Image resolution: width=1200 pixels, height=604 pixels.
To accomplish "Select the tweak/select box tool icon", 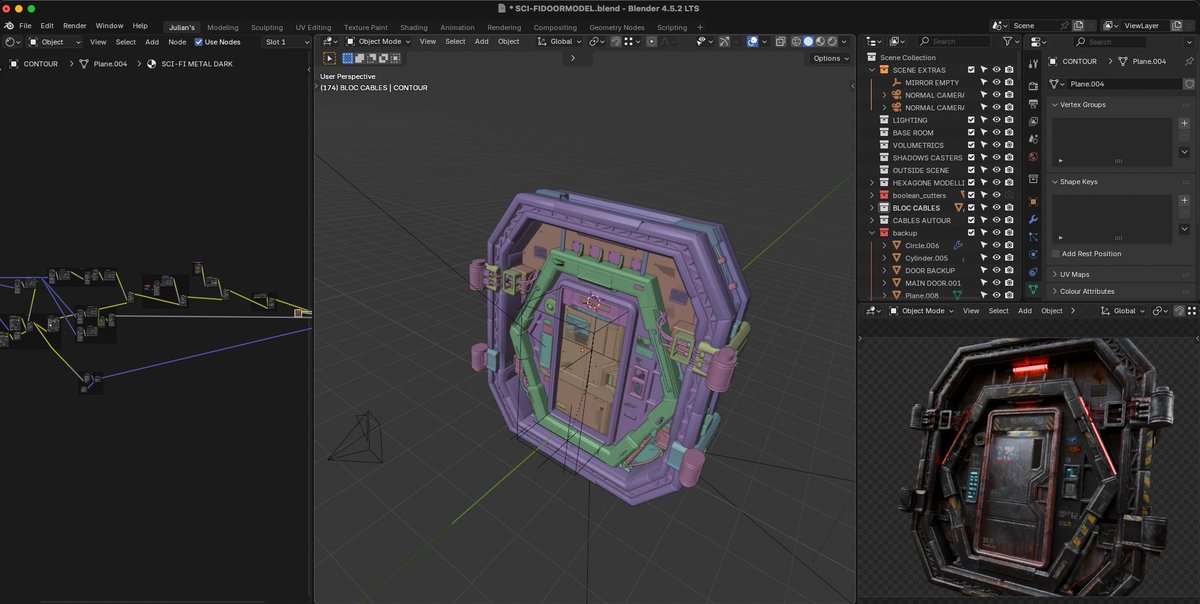I will tap(330, 58).
